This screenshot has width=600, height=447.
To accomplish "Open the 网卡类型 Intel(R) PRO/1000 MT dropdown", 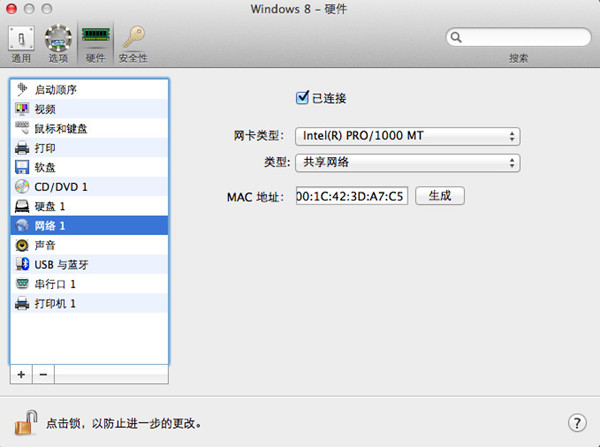I will tap(408, 136).
